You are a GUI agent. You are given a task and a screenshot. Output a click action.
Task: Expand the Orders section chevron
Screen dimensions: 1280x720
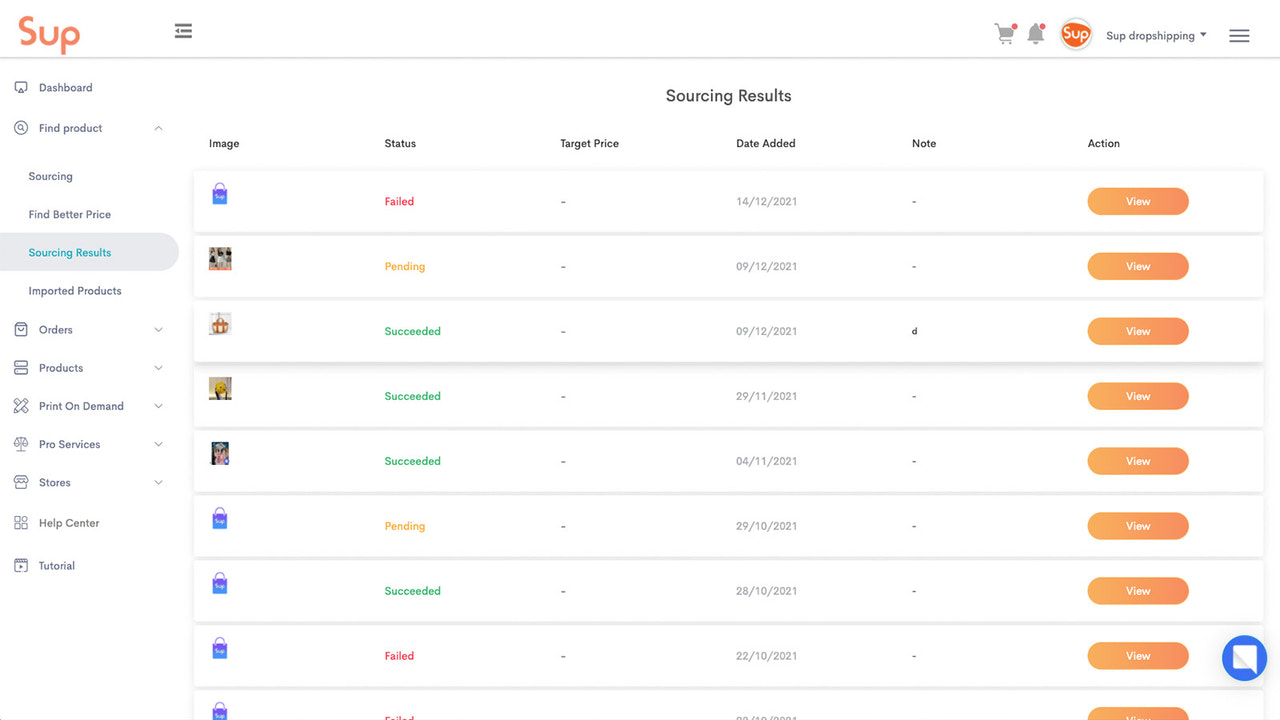[x=158, y=330]
